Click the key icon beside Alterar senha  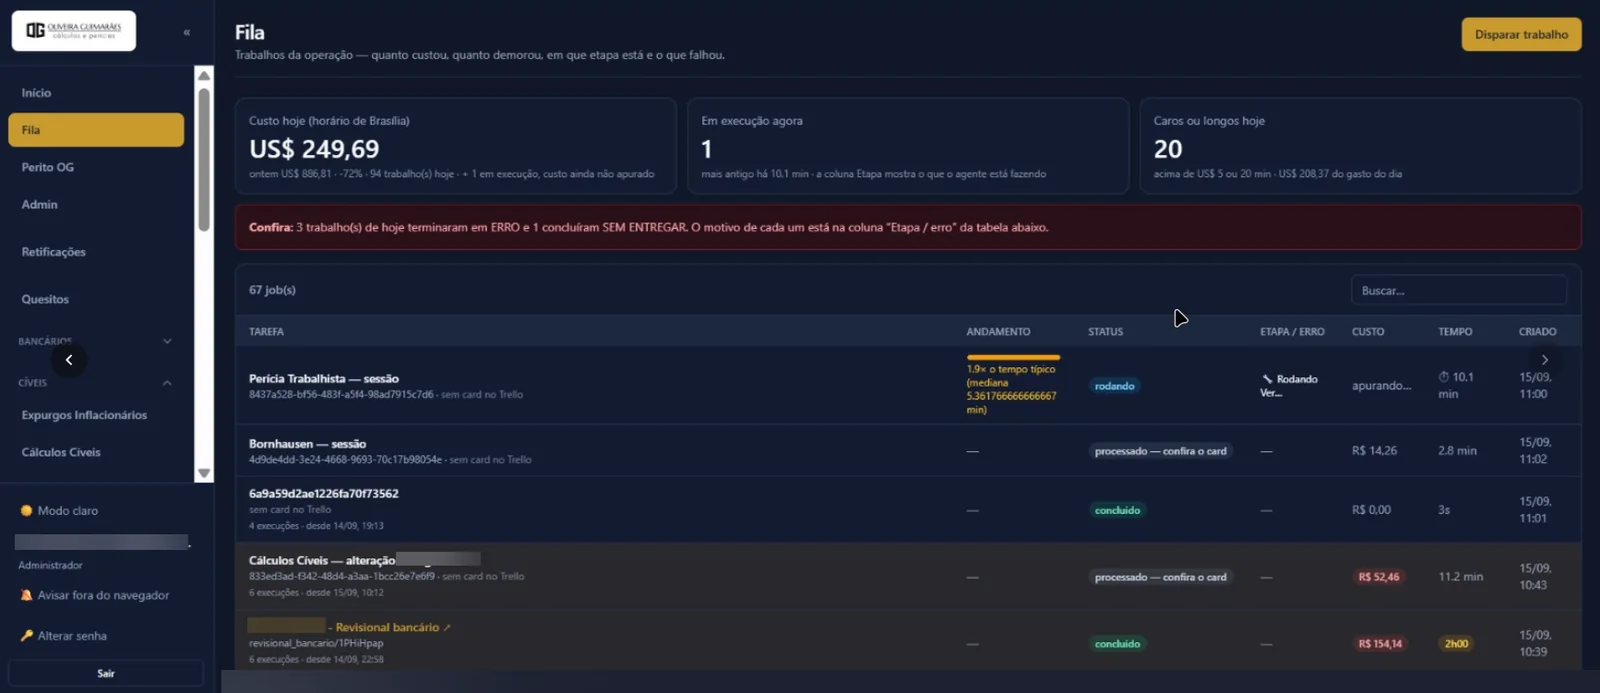tap(26, 636)
